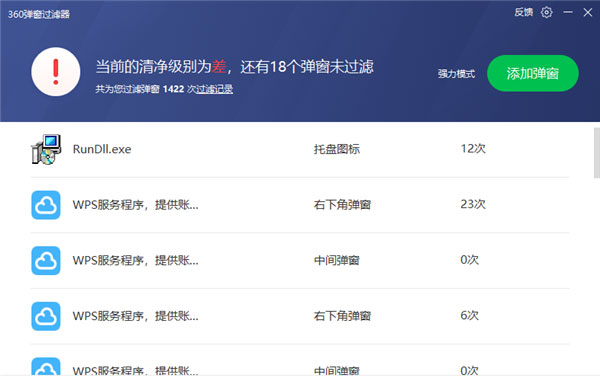Click the 1422 filtered count number
This screenshot has width=600, height=378.
(173, 89)
